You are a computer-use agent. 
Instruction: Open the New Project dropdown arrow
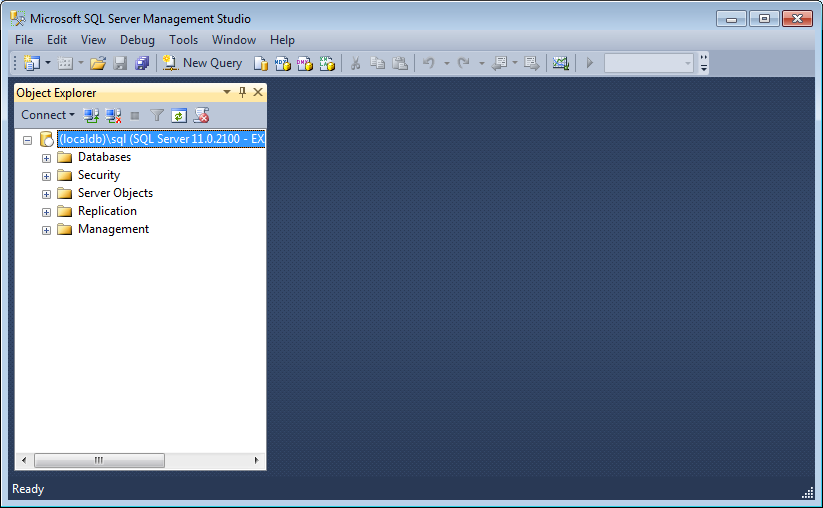point(48,63)
